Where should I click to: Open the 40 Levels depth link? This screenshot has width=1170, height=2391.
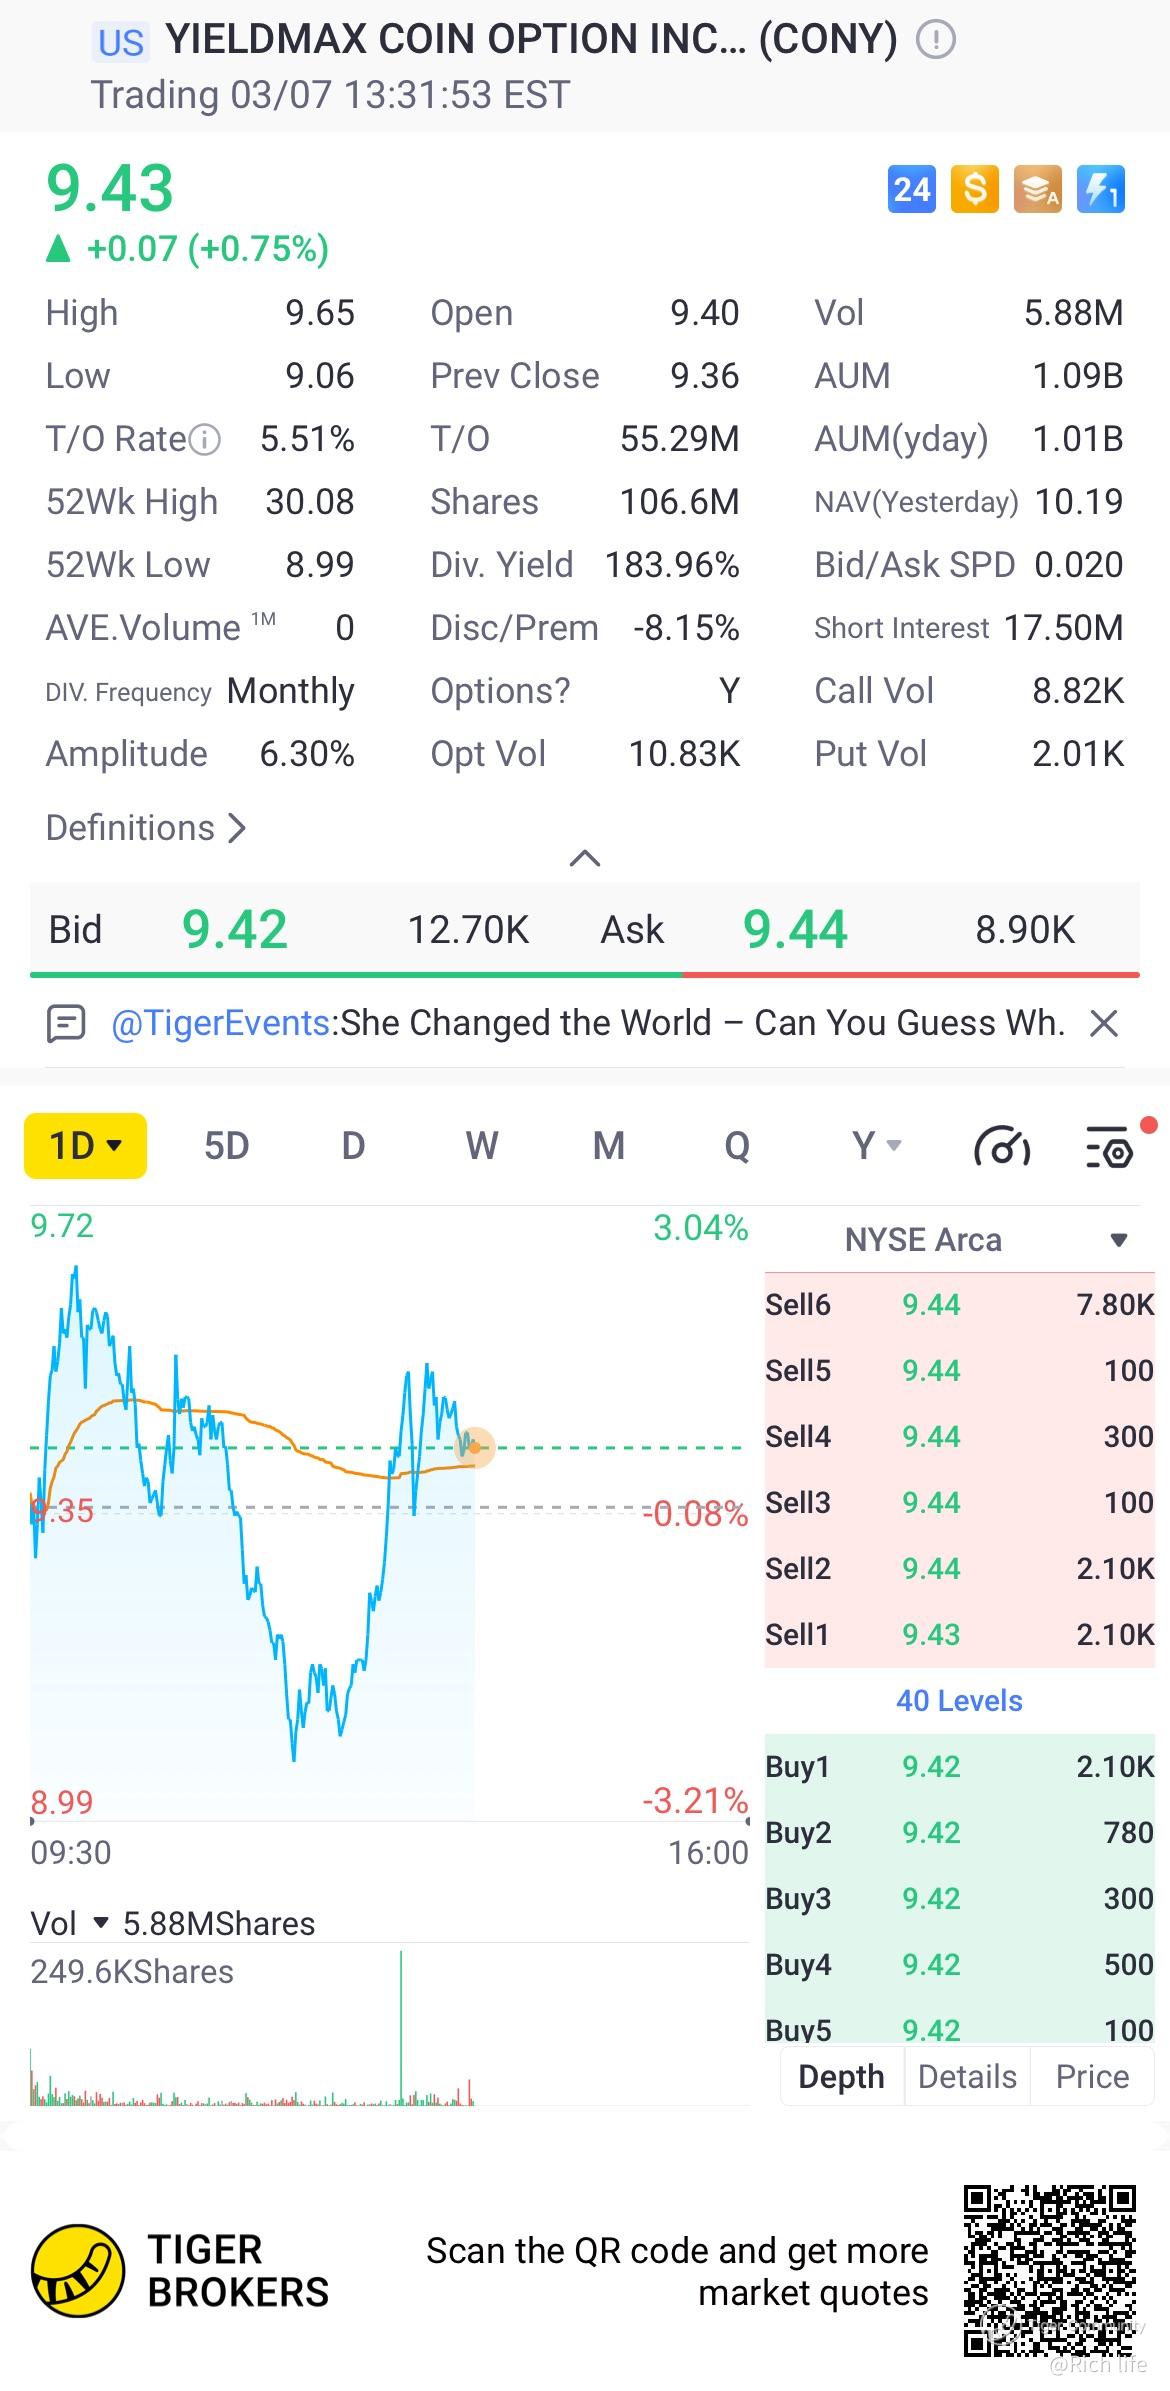coord(959,1701)
